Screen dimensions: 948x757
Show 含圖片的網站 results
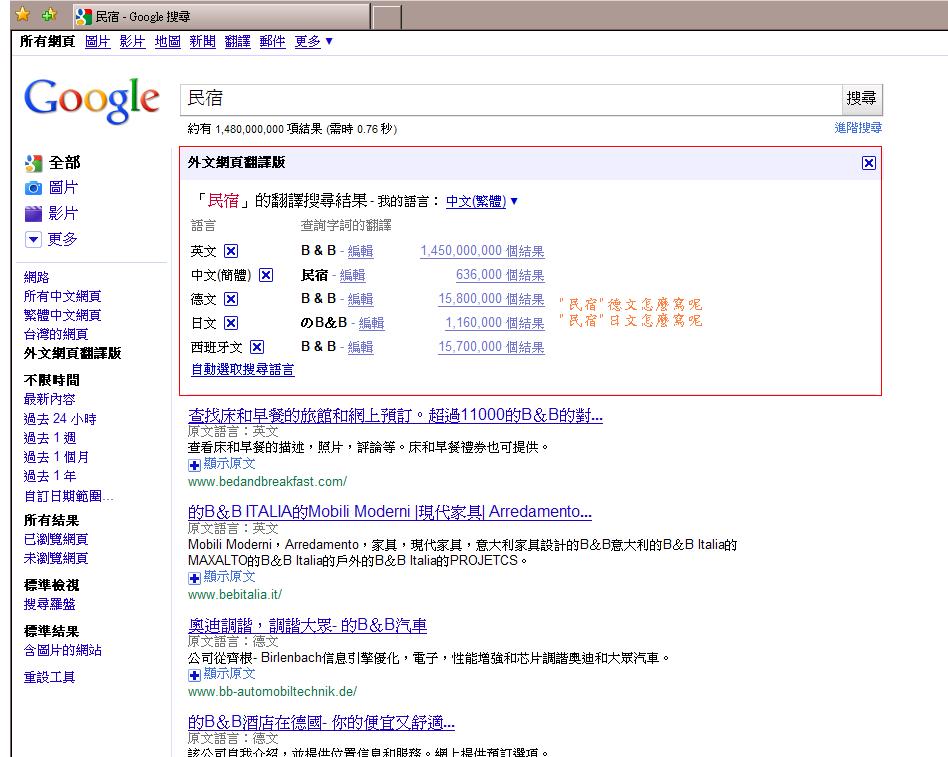pyautogui.click(x=62, y=651)
